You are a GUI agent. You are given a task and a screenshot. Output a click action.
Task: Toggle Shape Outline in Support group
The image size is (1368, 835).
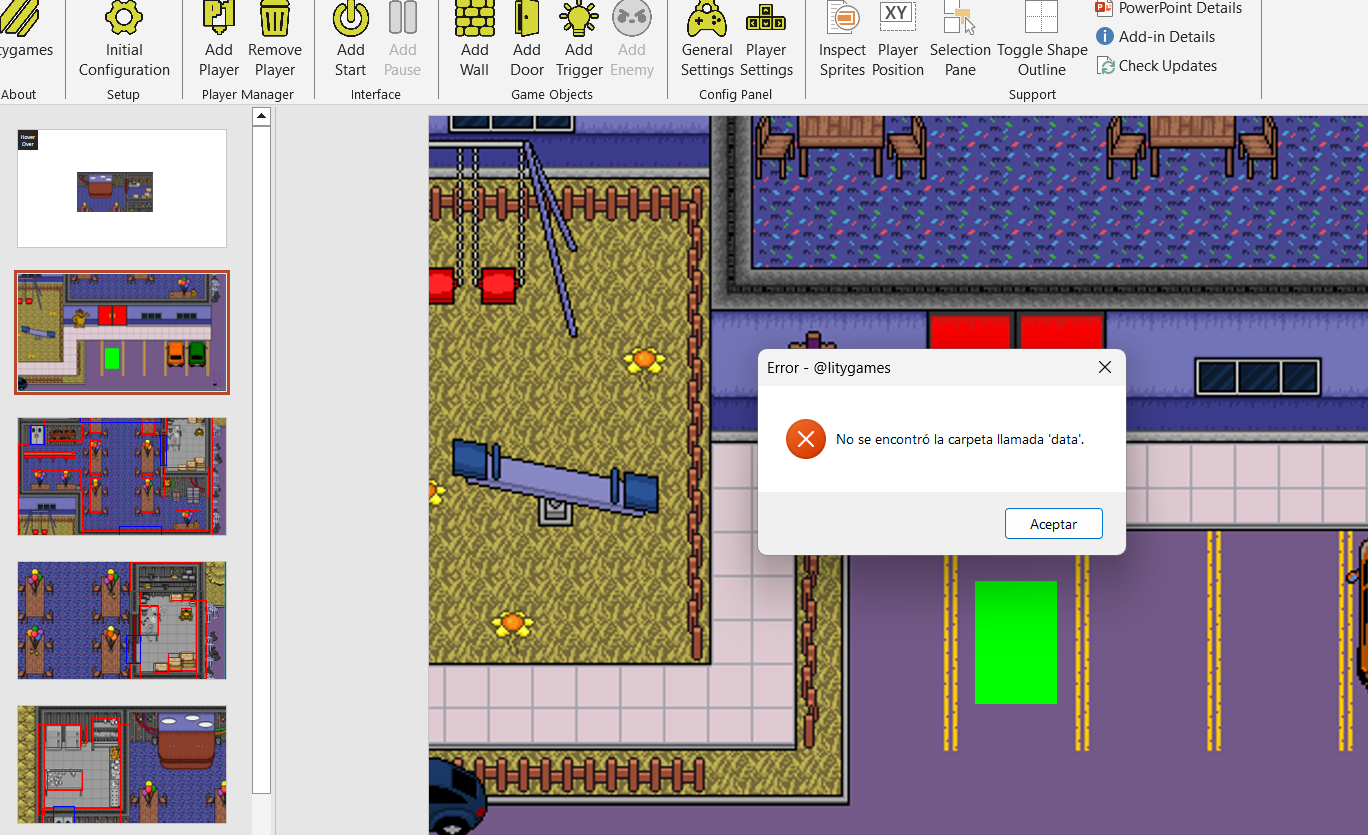coord(1042,40)
